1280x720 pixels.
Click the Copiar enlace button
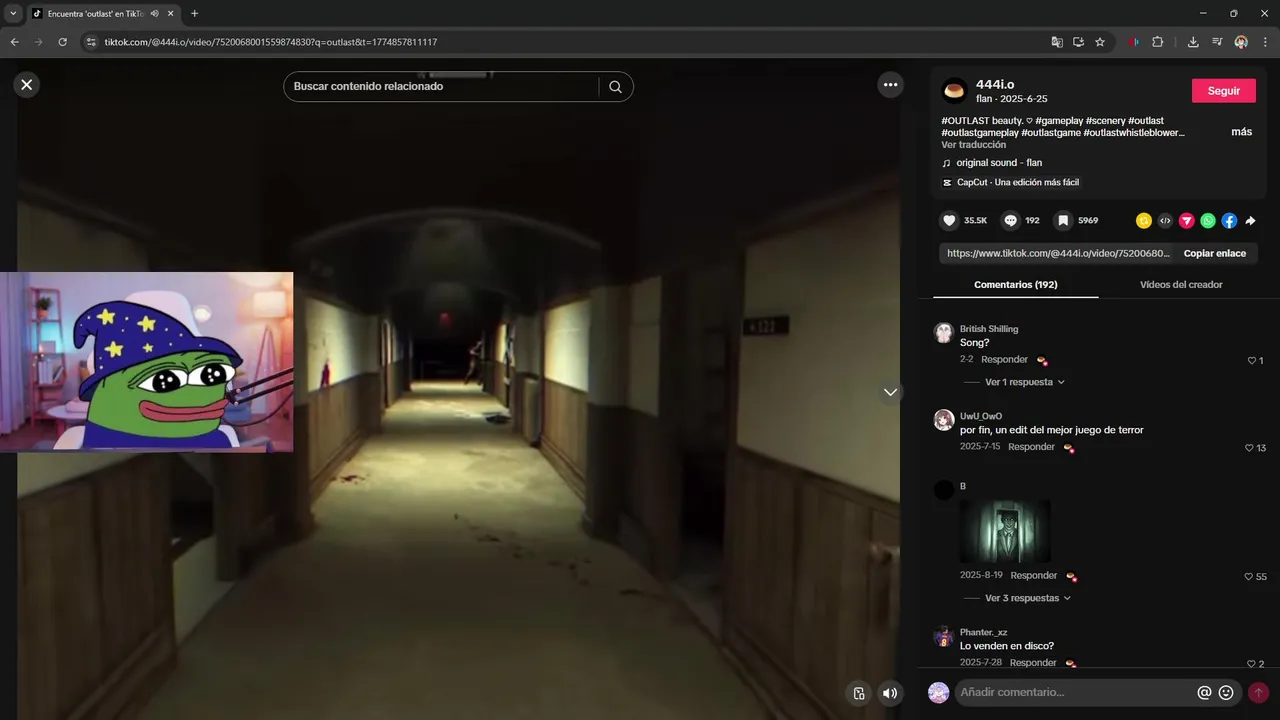[x=1215, y=253]
